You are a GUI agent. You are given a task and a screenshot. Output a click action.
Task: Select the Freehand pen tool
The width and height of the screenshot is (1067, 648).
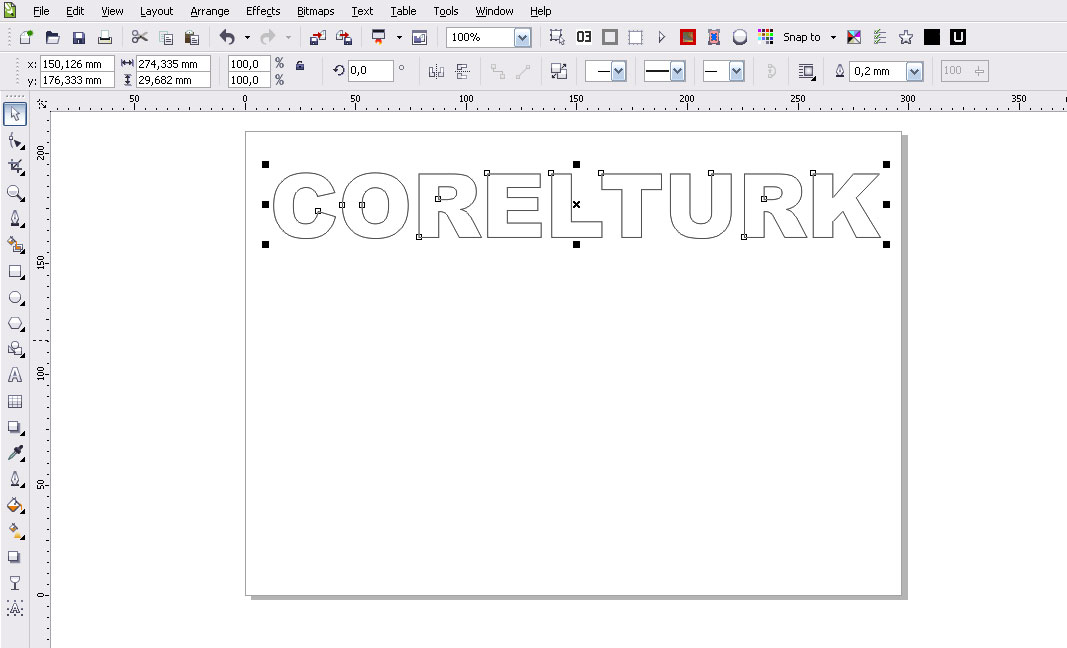pyautogui.click(x=15, y=219)
